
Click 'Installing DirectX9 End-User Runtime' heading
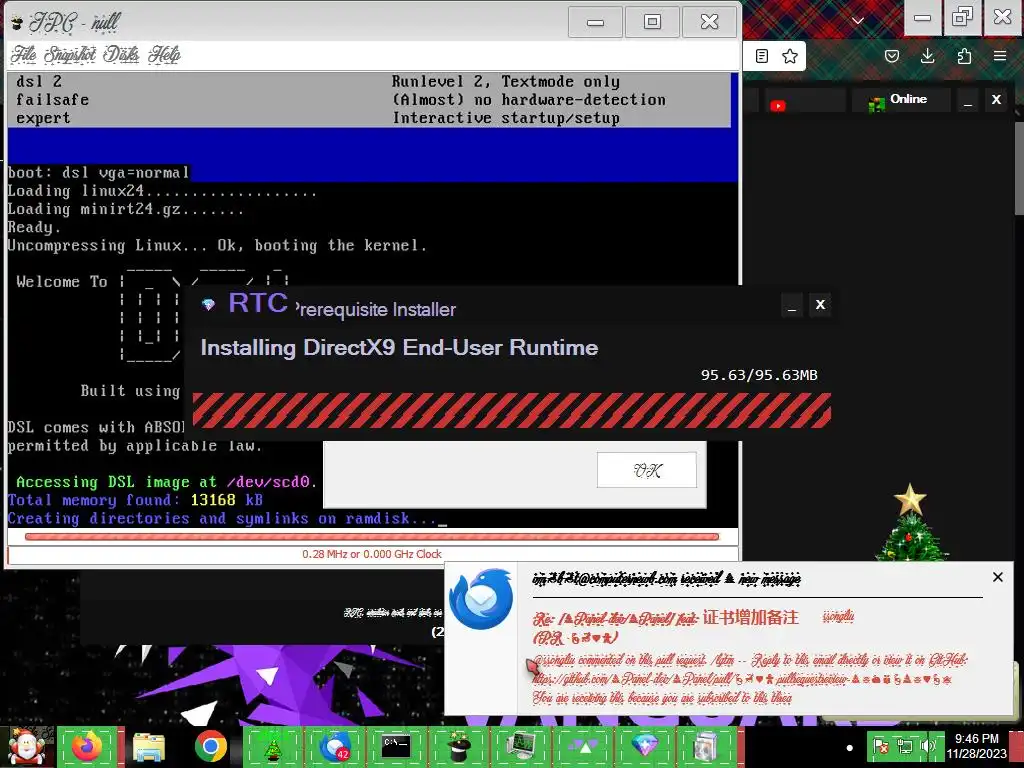[x=399, y=347]
